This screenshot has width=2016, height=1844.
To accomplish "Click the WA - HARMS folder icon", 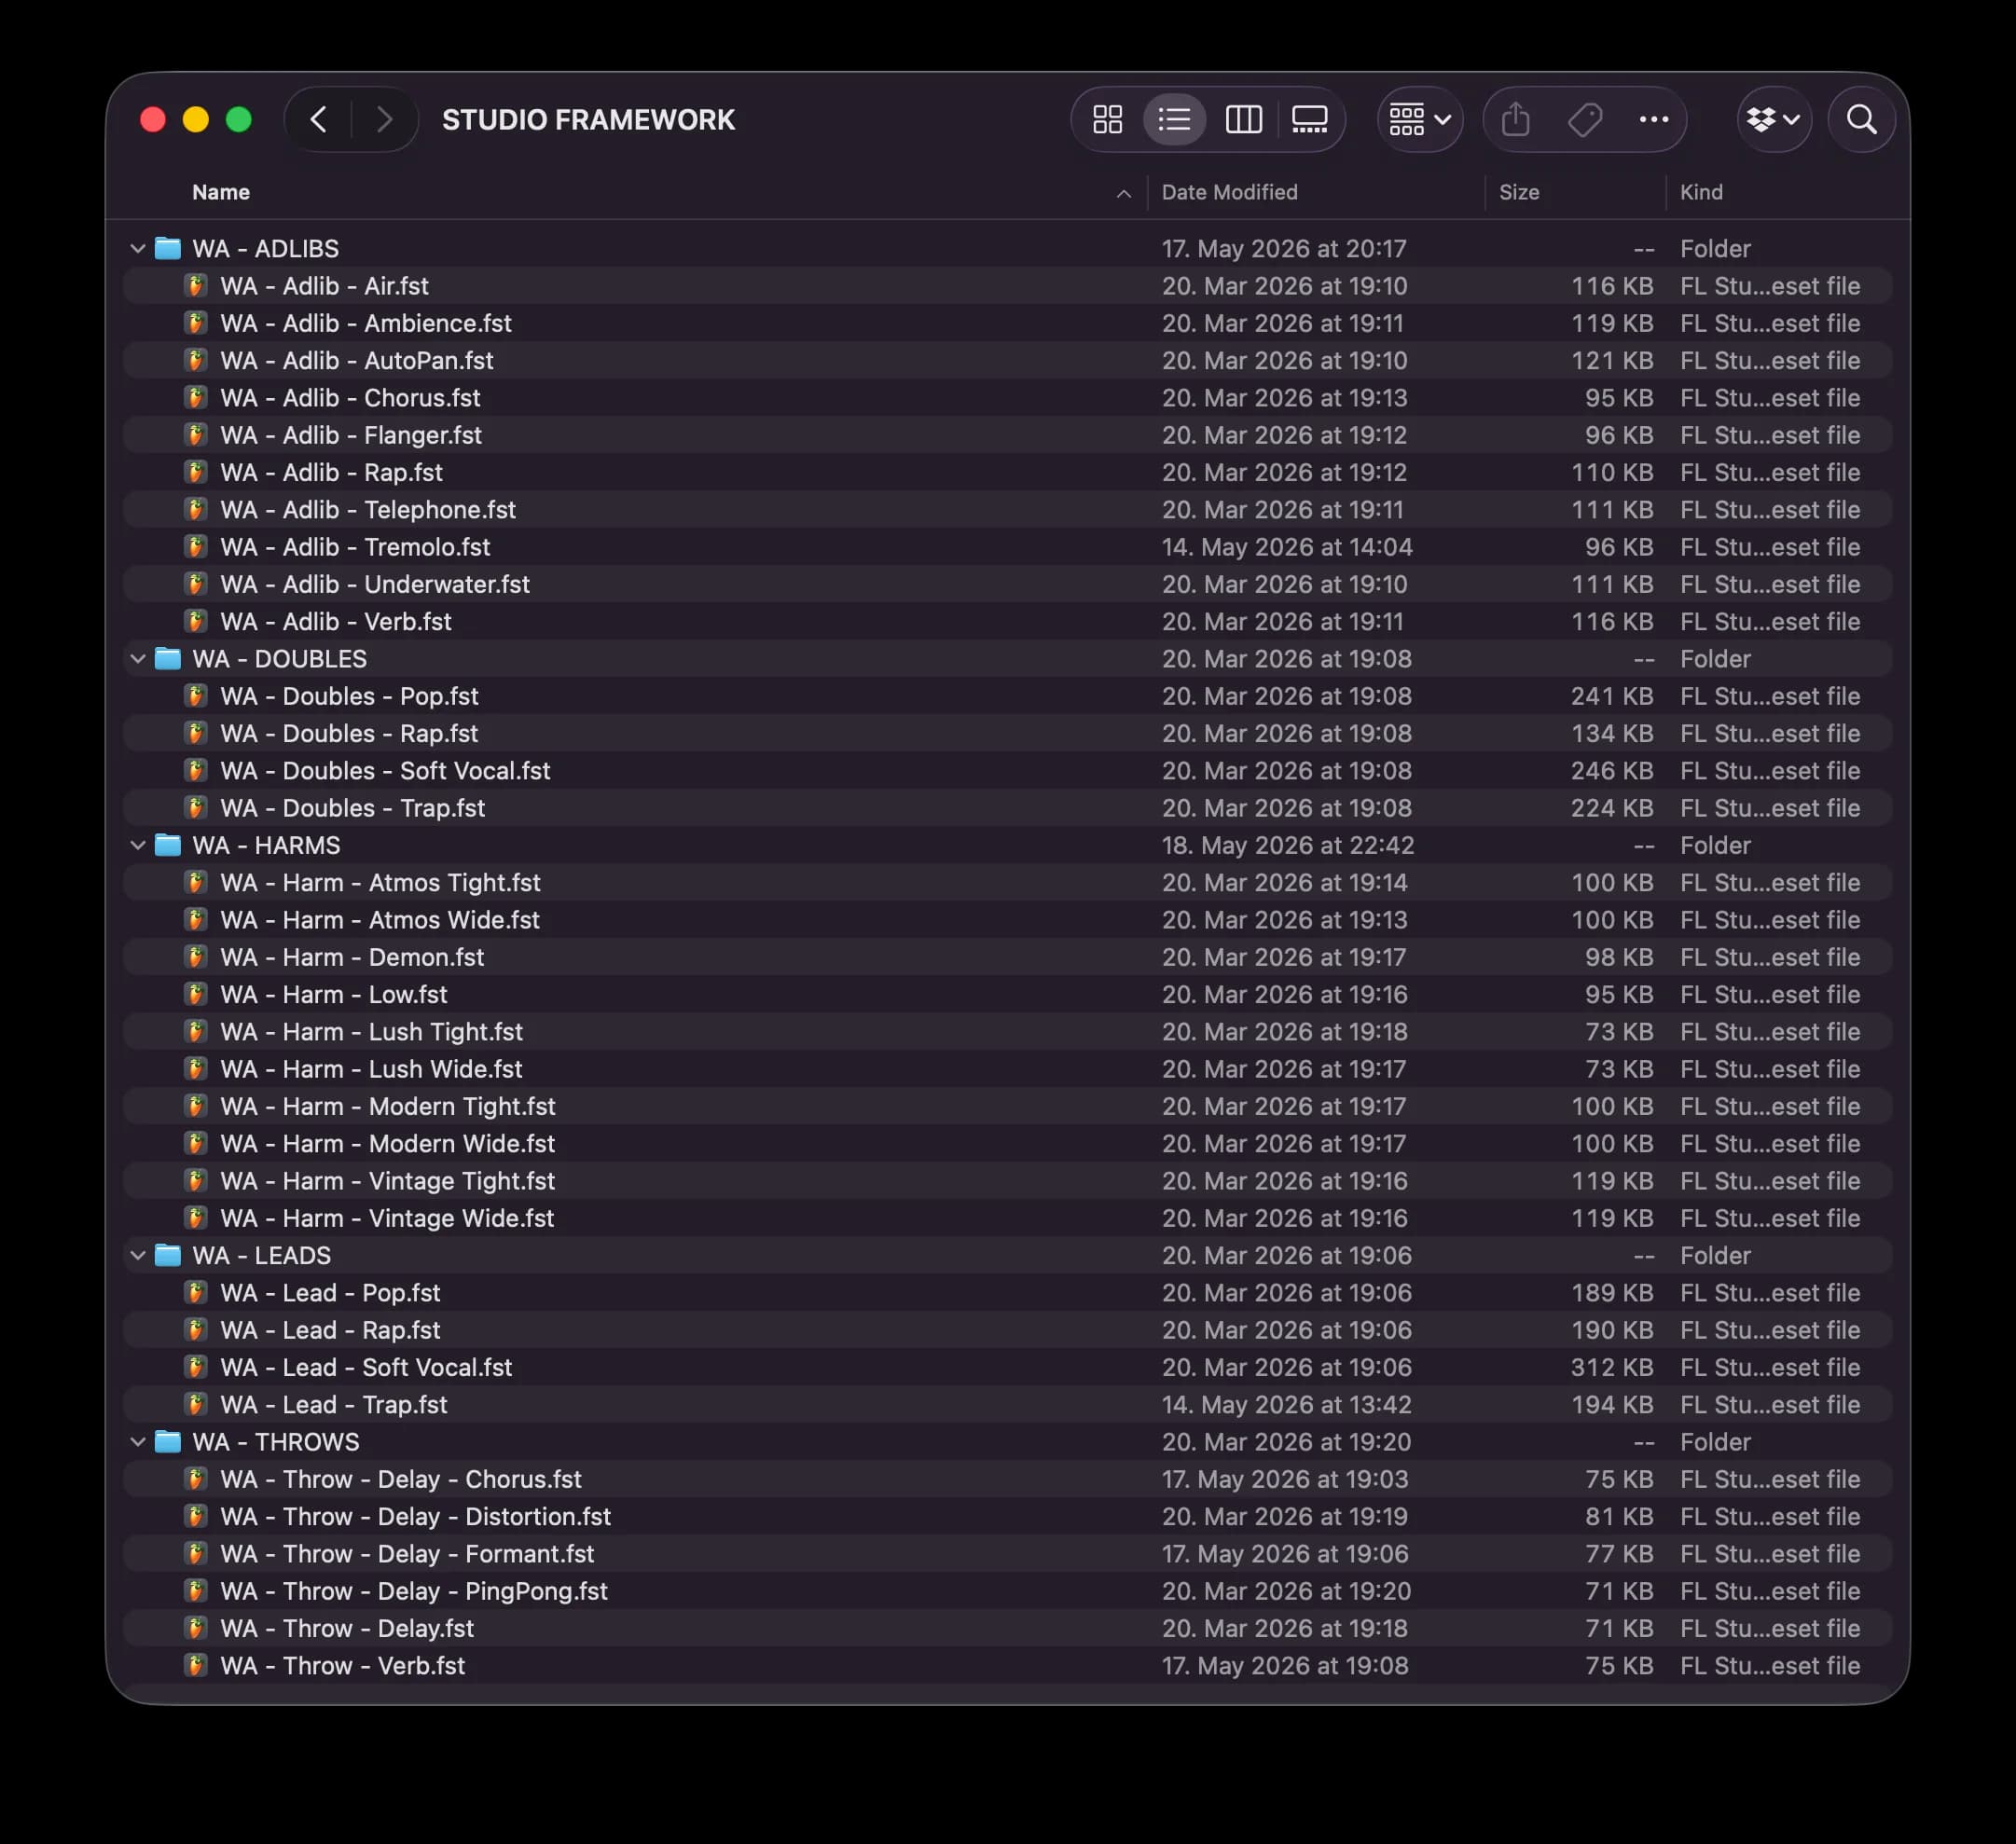I will point(168,845).
